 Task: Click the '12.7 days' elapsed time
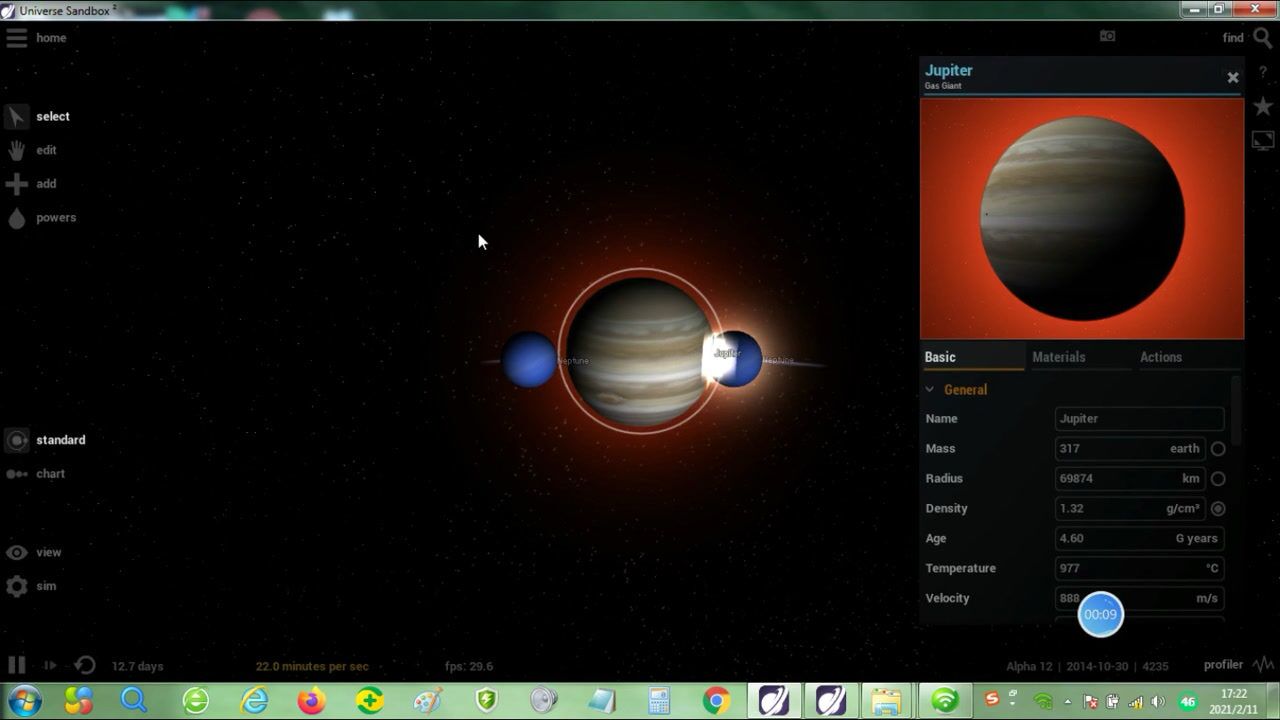tap(137, 667)
